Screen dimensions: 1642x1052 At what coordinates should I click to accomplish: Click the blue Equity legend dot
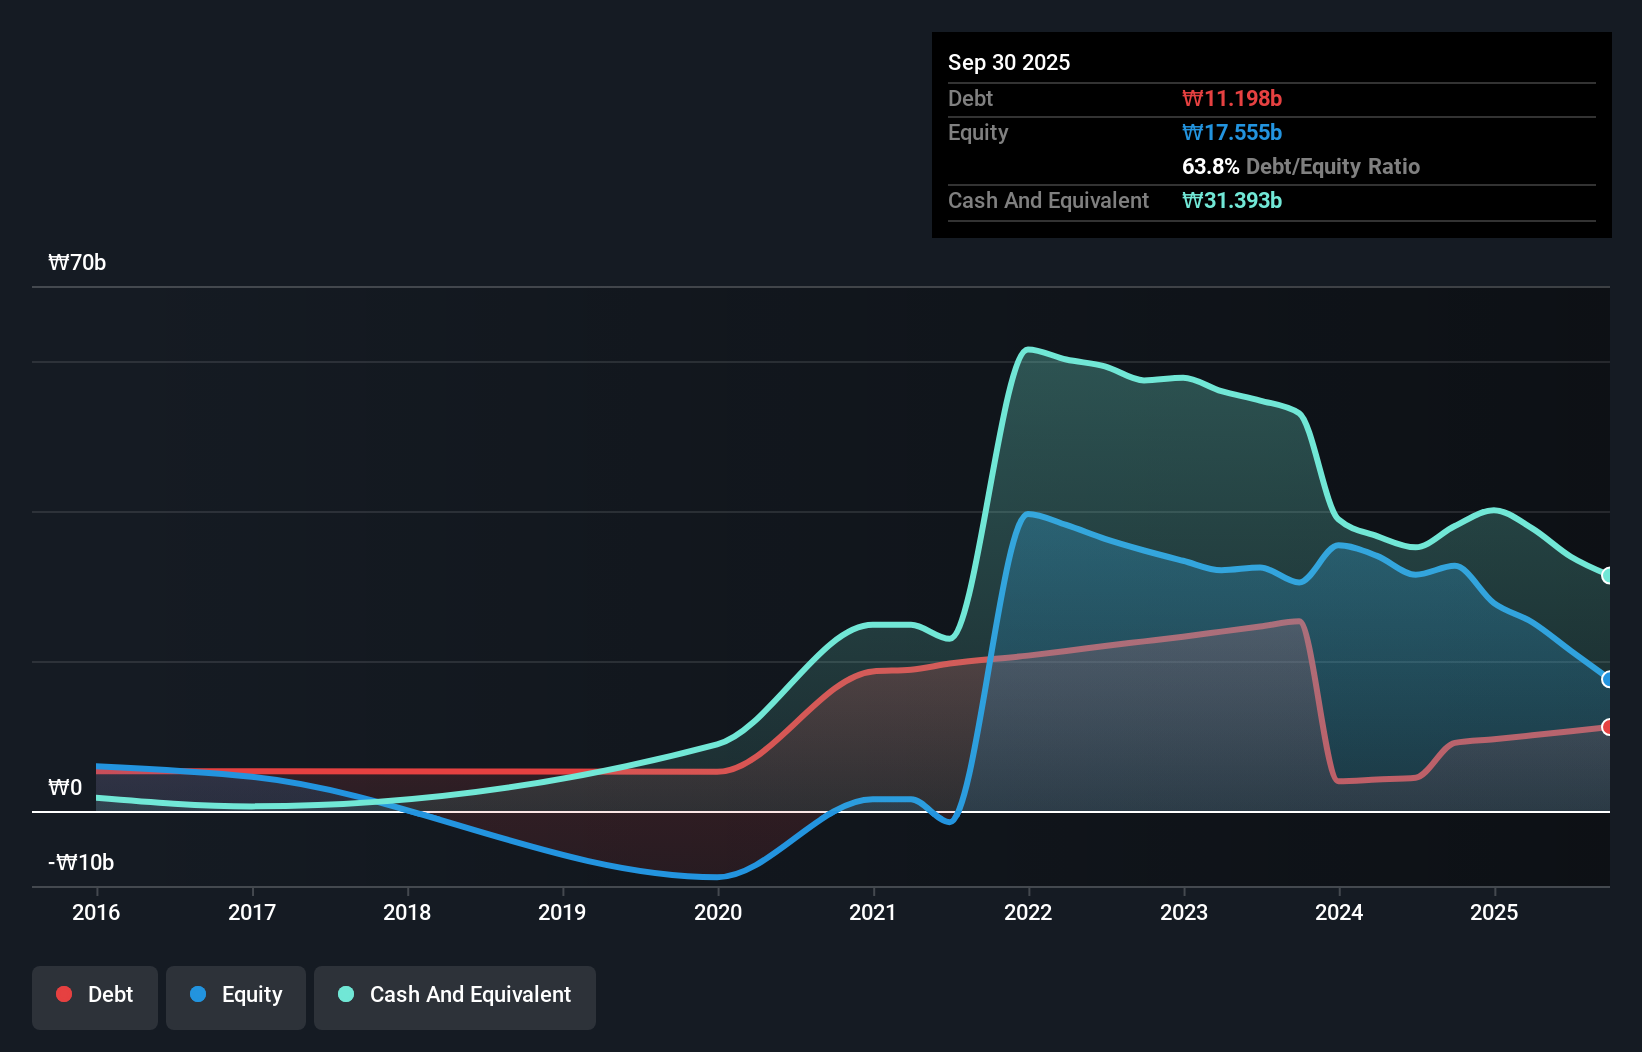point(197,994)
